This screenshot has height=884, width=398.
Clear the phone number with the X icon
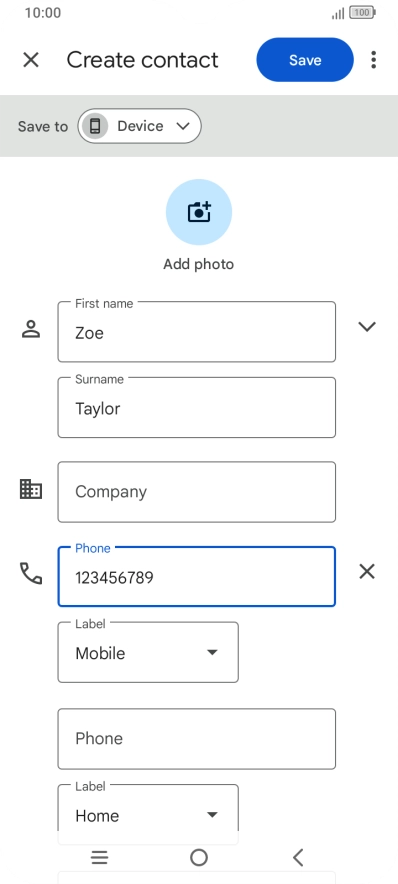coord(367,572)
